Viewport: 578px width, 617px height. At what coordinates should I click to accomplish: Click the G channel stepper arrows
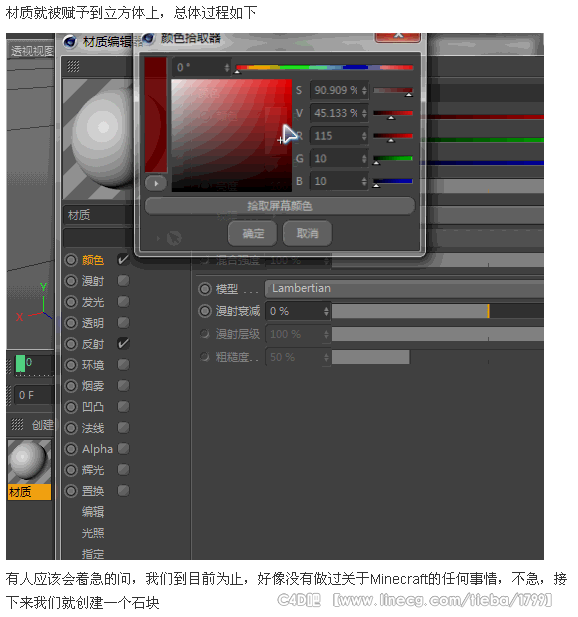click(x=364, y=159)
